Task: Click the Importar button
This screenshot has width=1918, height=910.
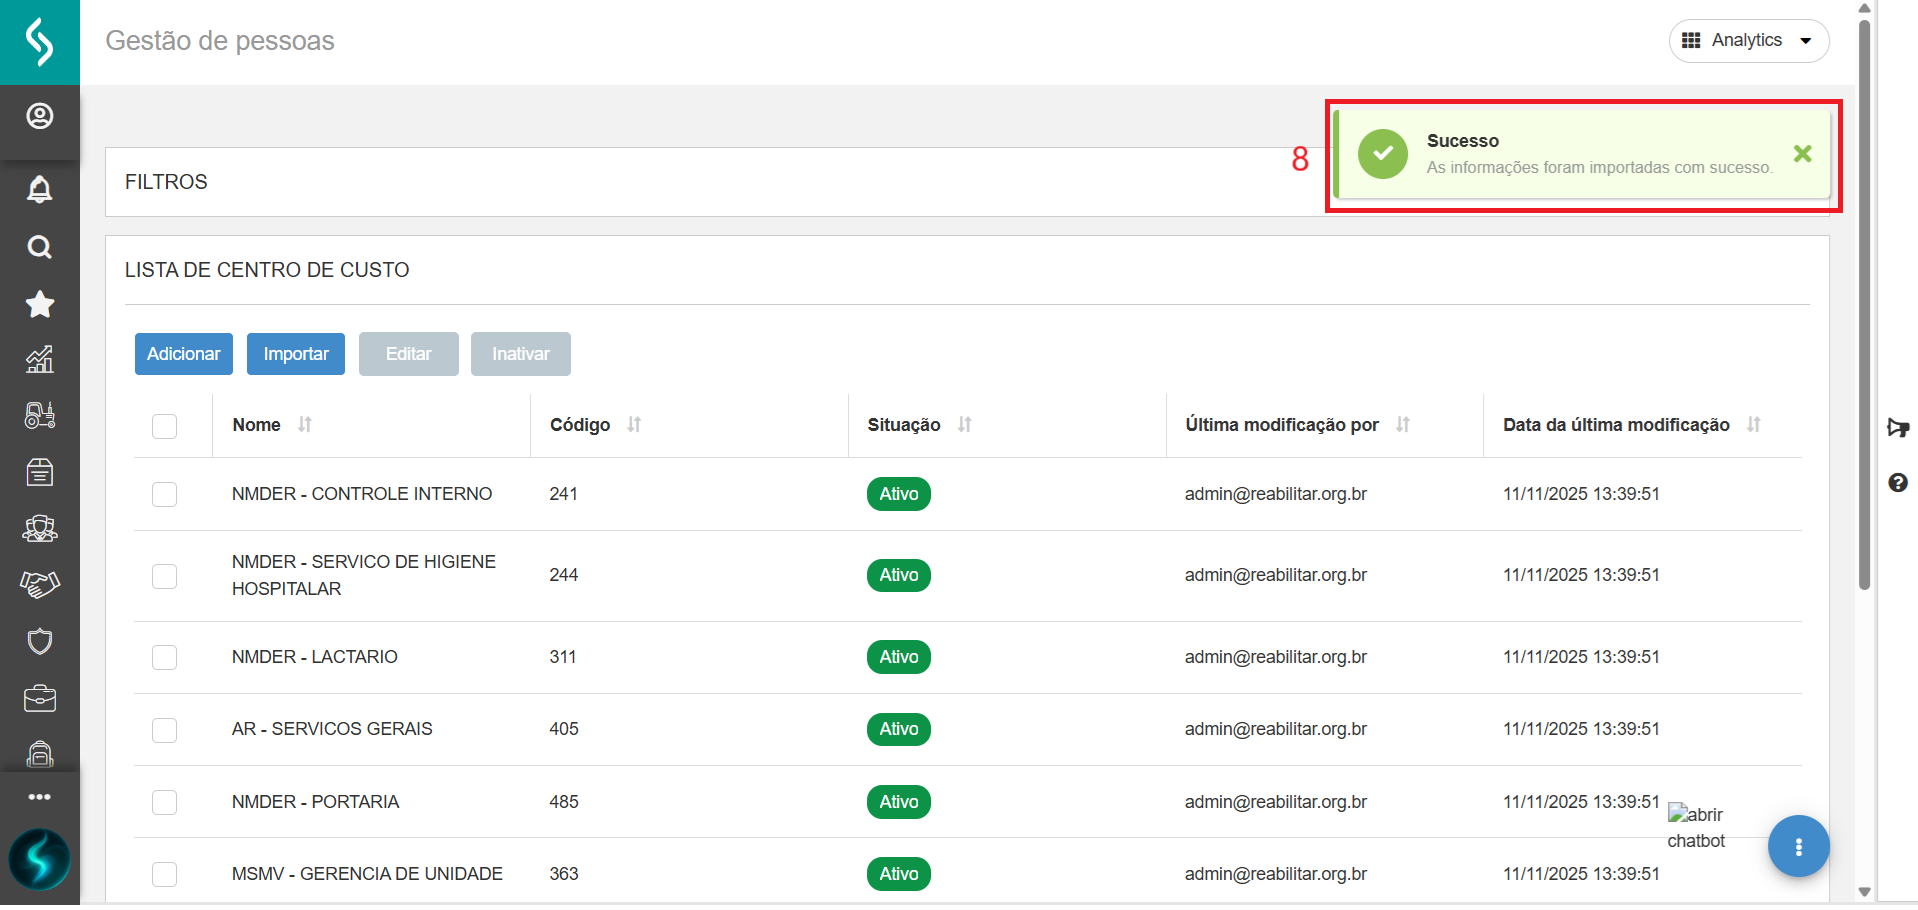Action: pyautogui.click(x=296, y=354)
